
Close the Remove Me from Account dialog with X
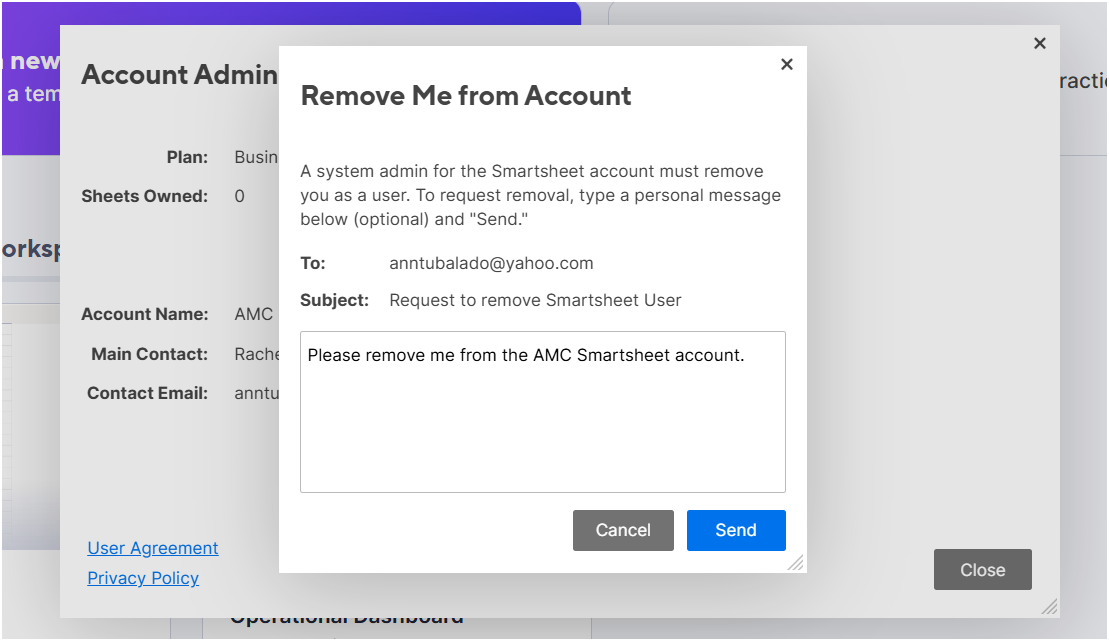786,64
